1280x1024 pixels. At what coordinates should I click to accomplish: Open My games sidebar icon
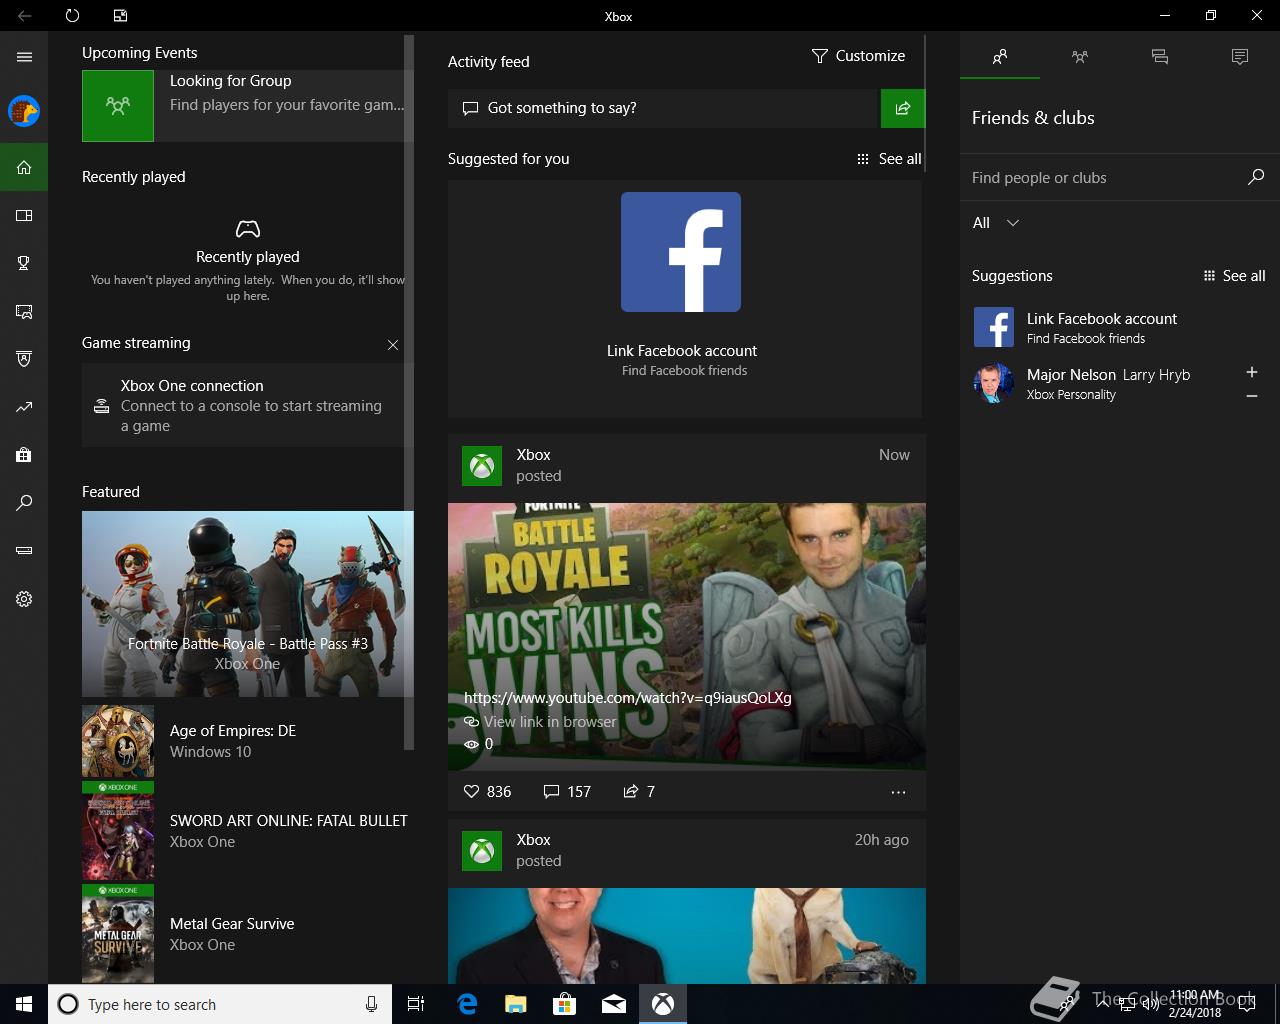(24, 215)
